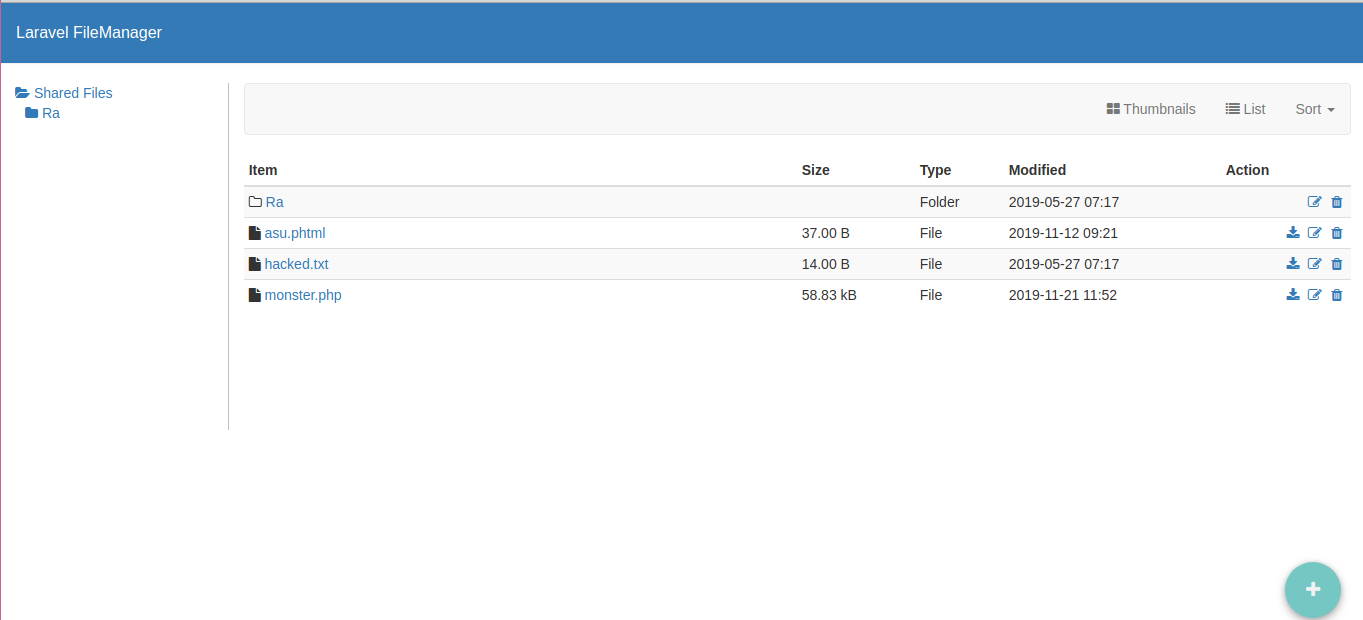Rename the Ra folder via edit icon
This screenshot has height=620, width=1363.
pos(1315,202)
